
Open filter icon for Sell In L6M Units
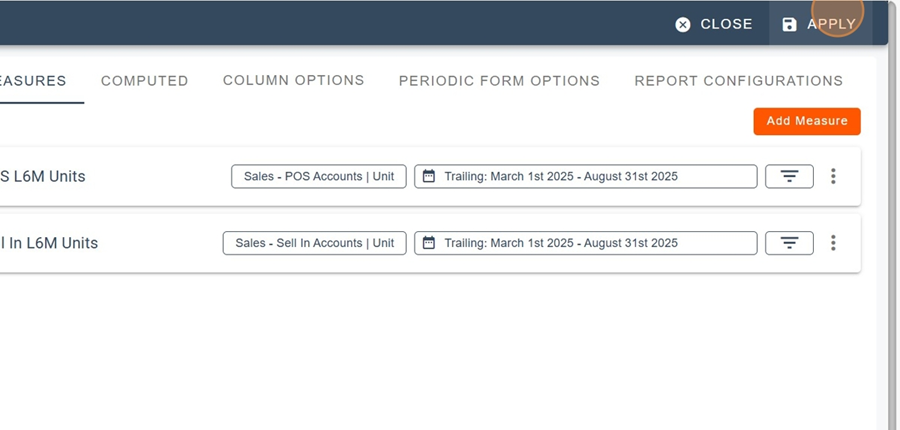789,243
